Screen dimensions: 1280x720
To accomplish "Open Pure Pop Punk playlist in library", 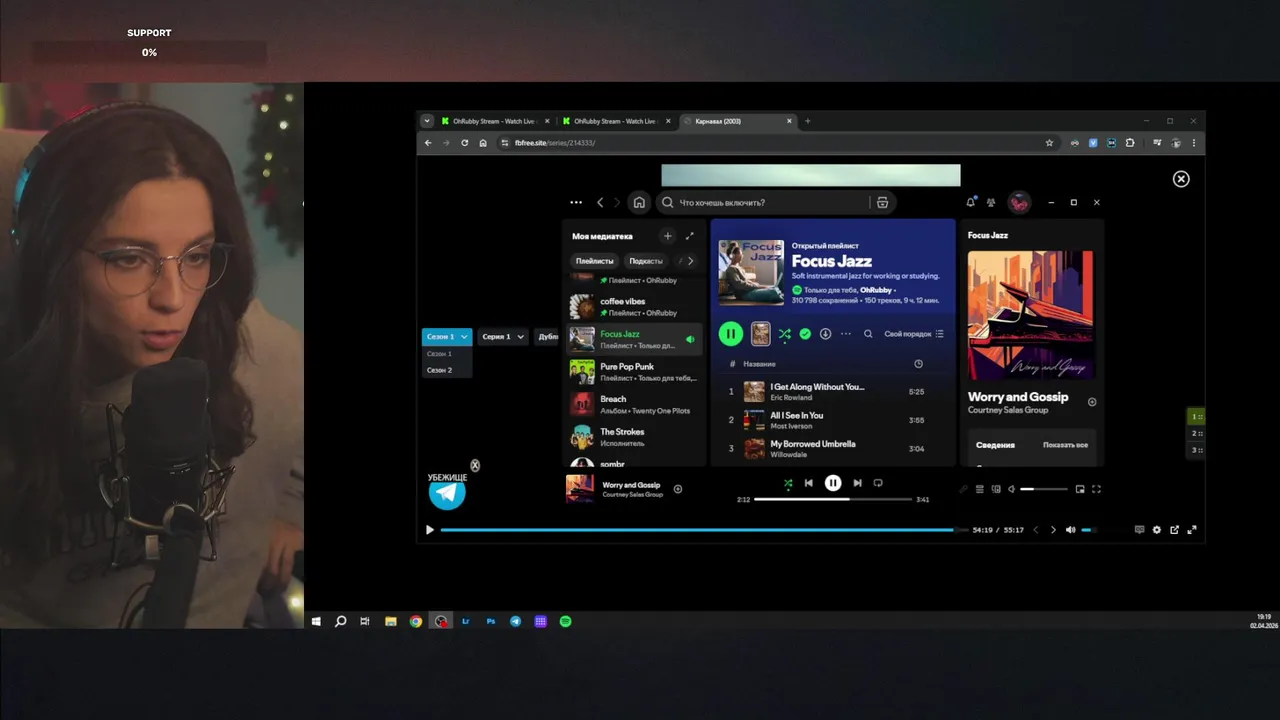I will coord(633,372).
